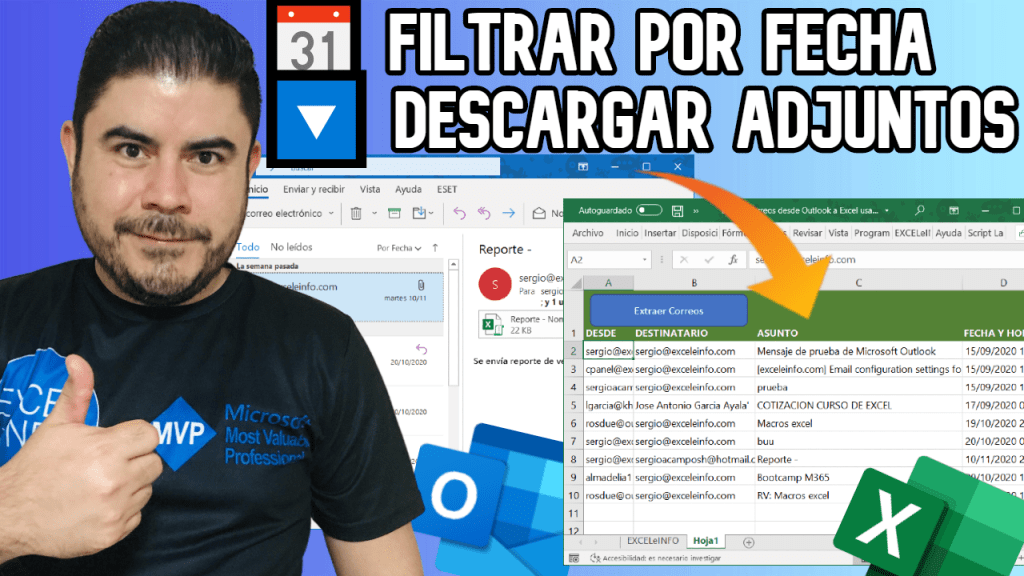
Task: Open the Revisar ribbon tab in Excel
Action: pyautogui.click(x=807, y=233)
